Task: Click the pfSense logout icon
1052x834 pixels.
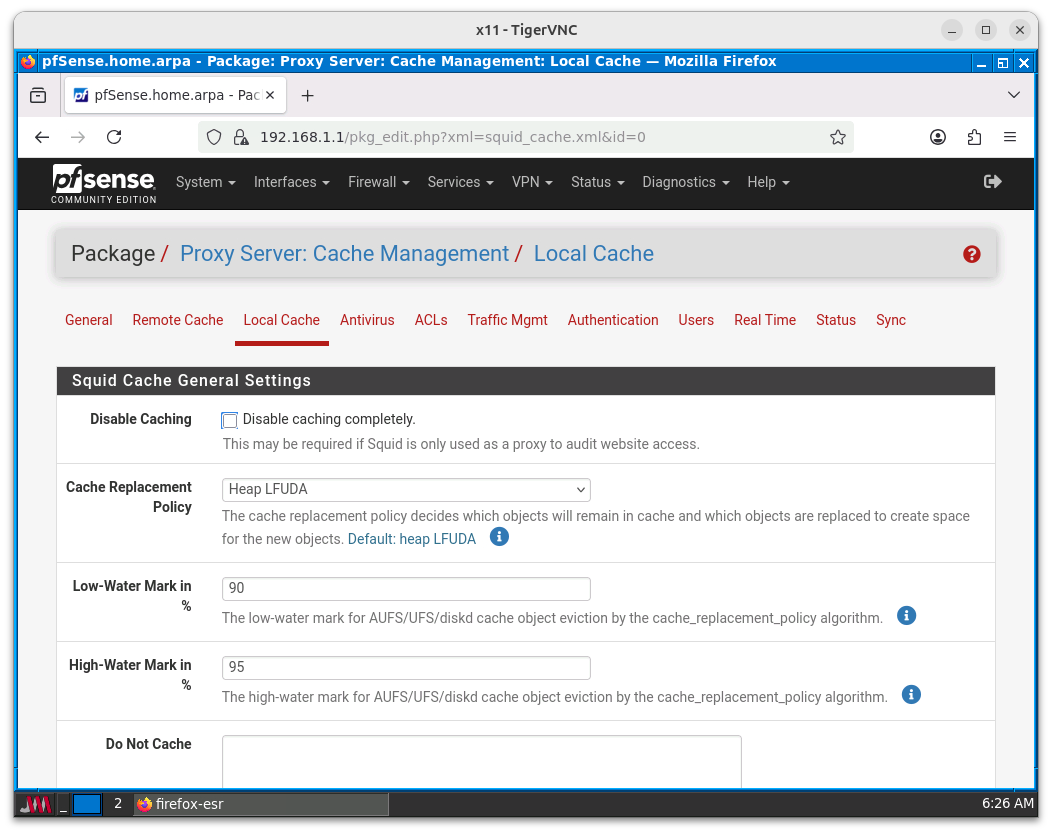Action: point(992,181)
